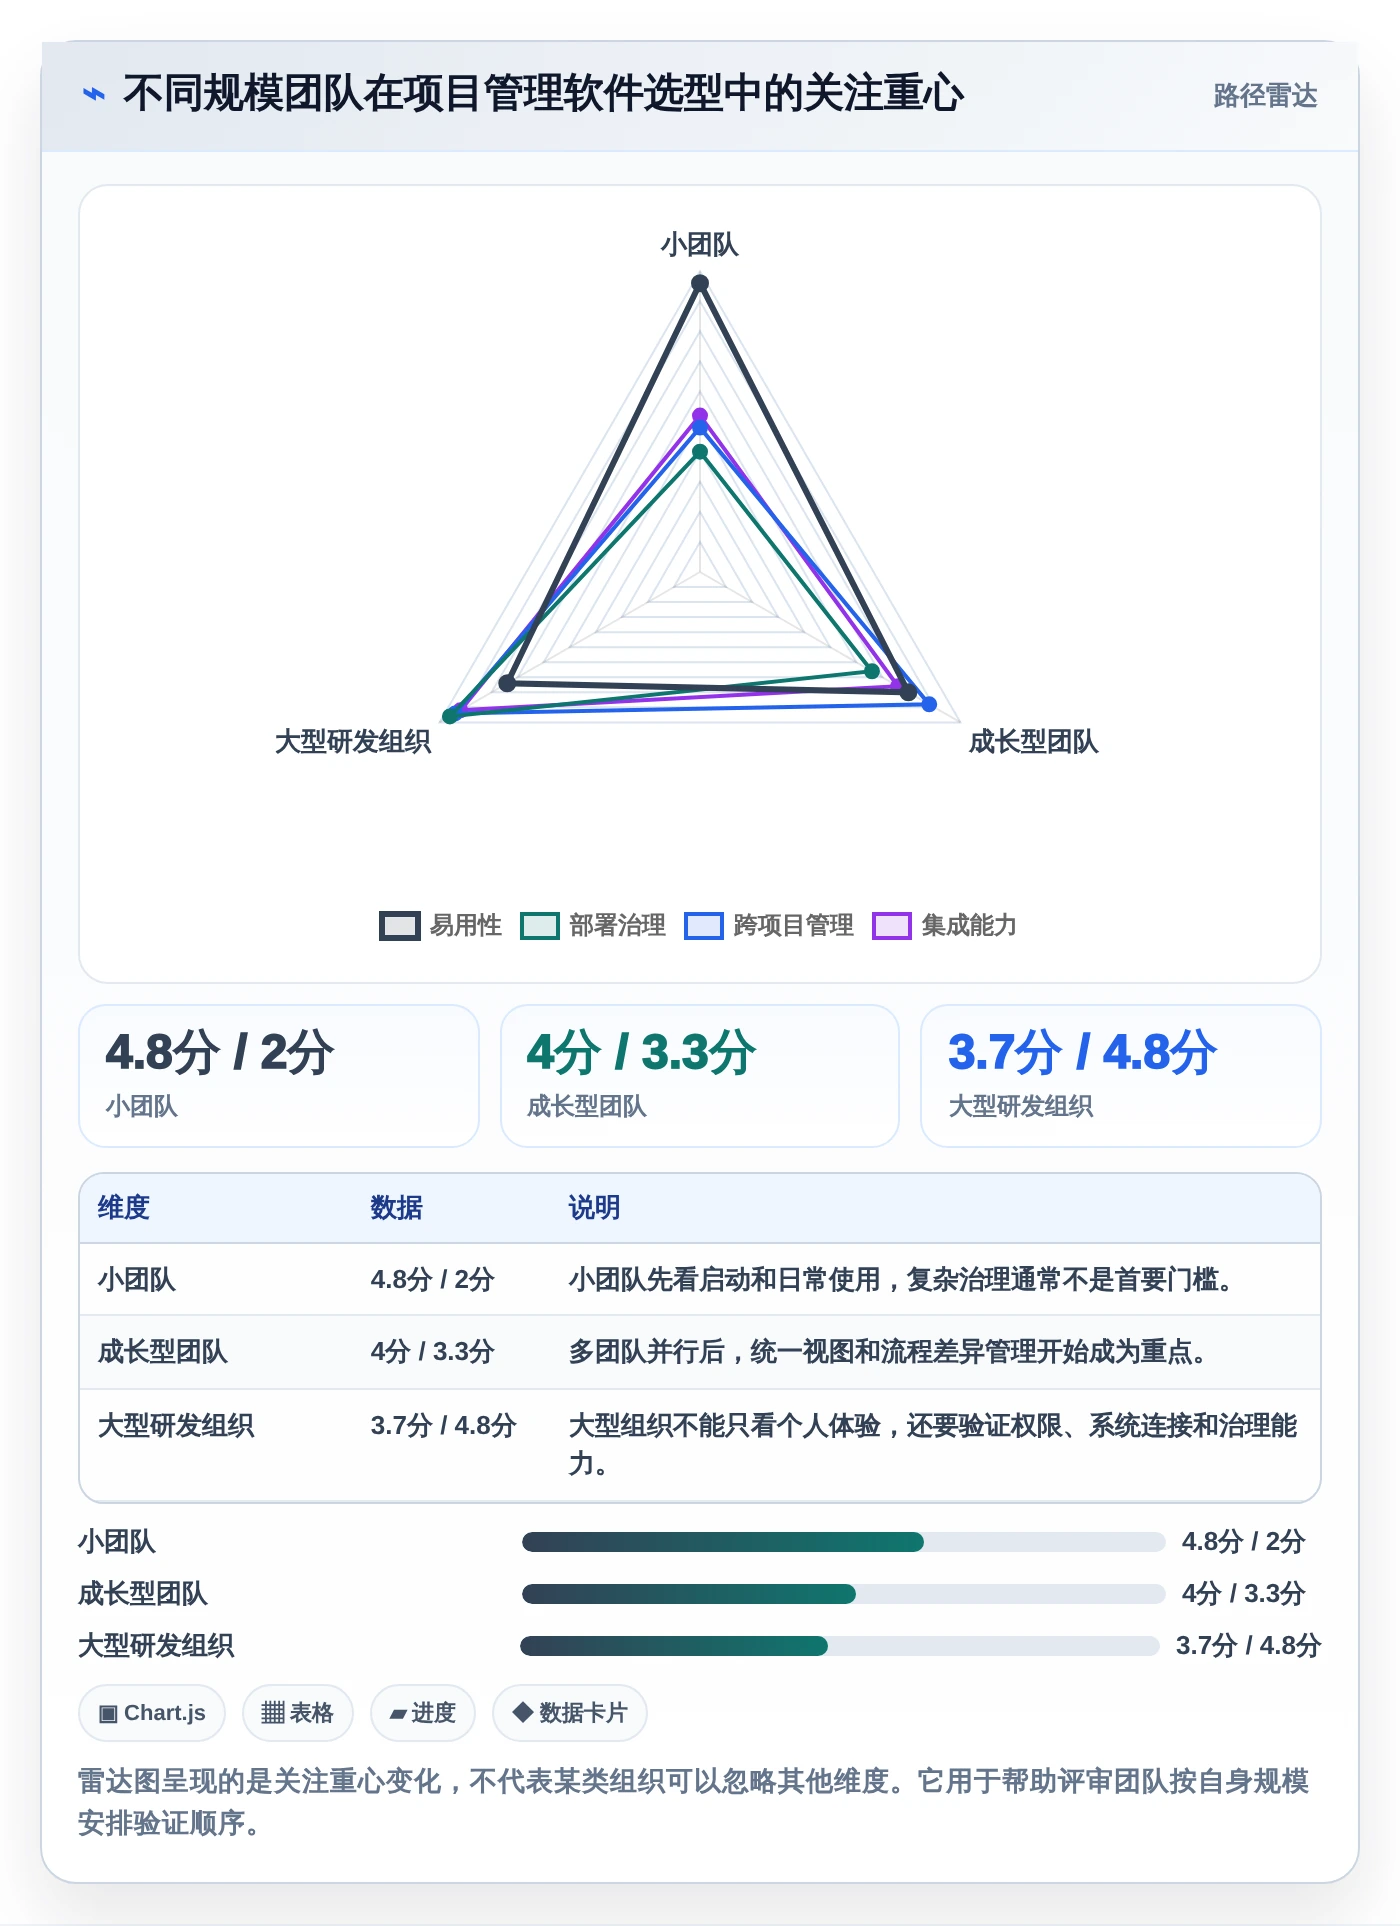Click the 路径雷达 label in header

click(x=1265, y=95)
